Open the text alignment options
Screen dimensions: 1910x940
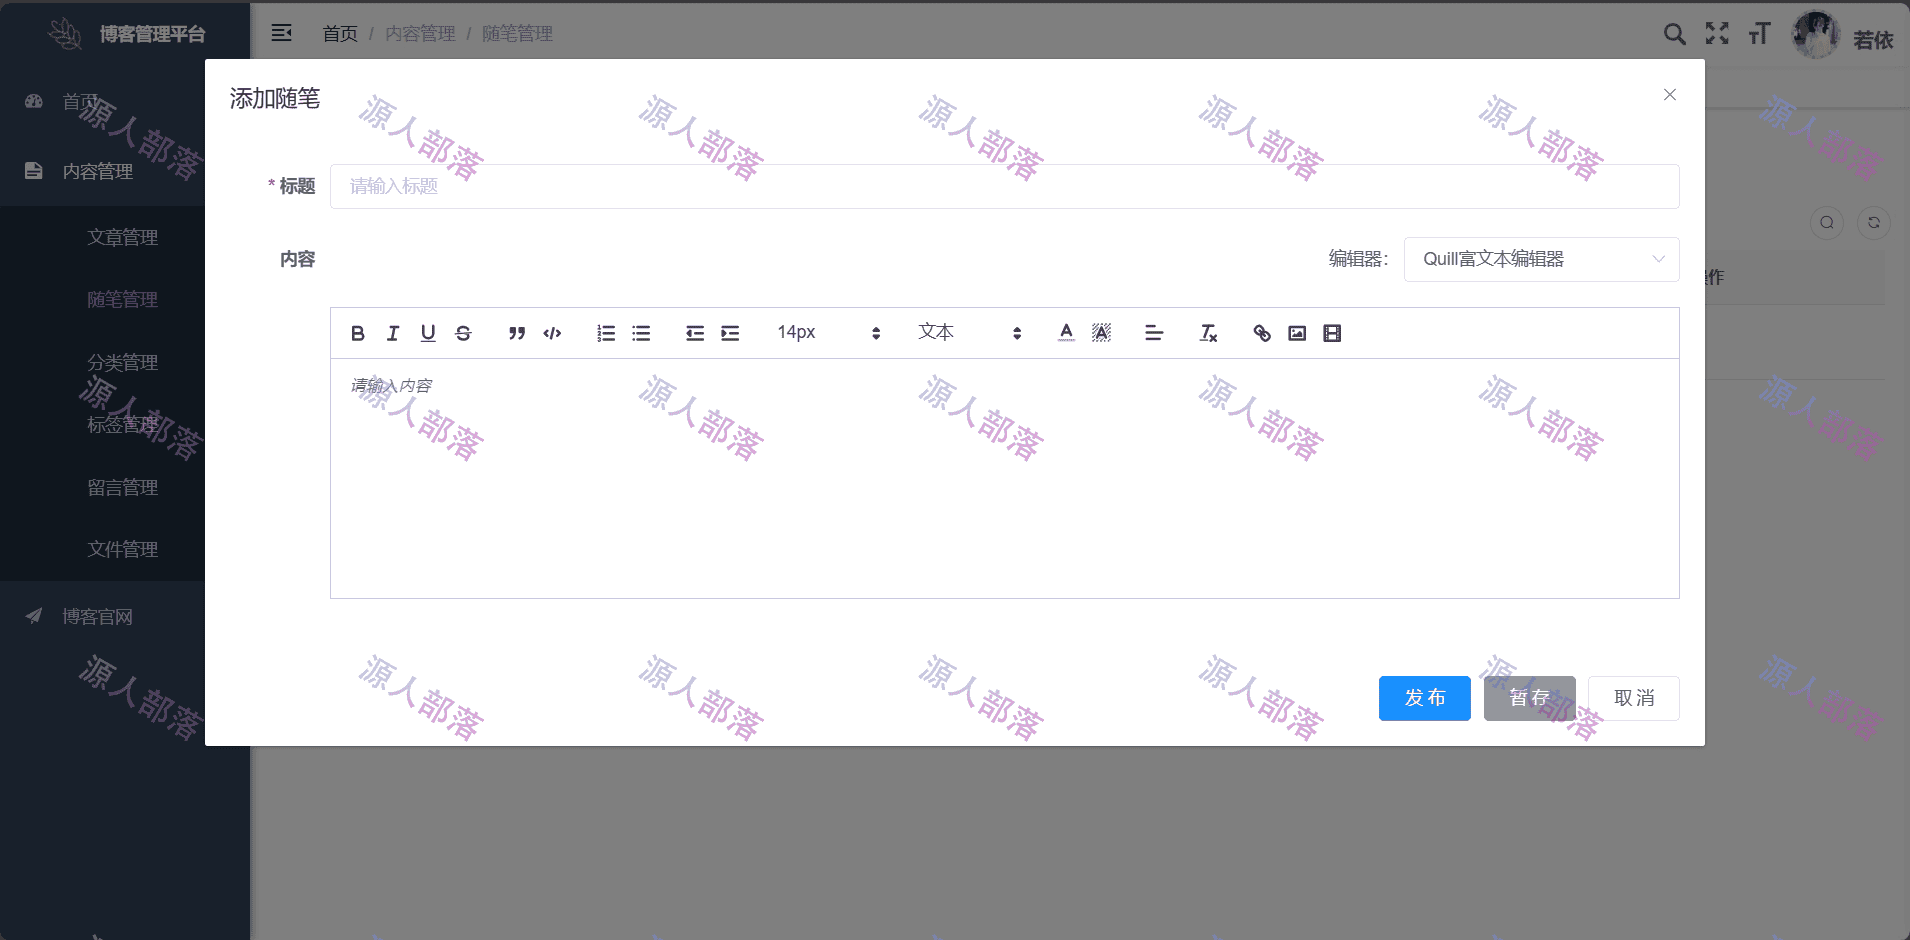tap(1154, 333)
